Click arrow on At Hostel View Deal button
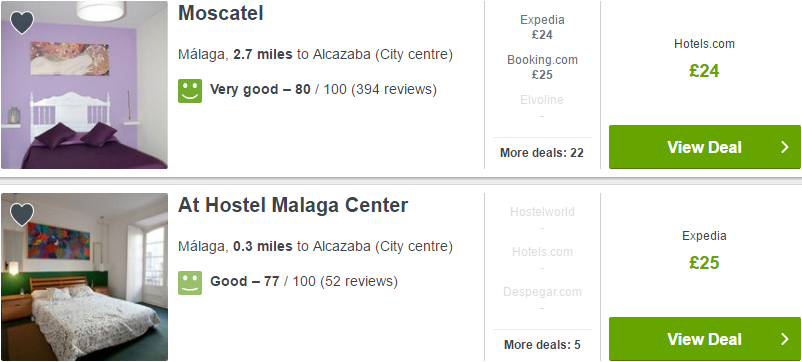The height and width of the screenshot is (362, 802). 785,339
